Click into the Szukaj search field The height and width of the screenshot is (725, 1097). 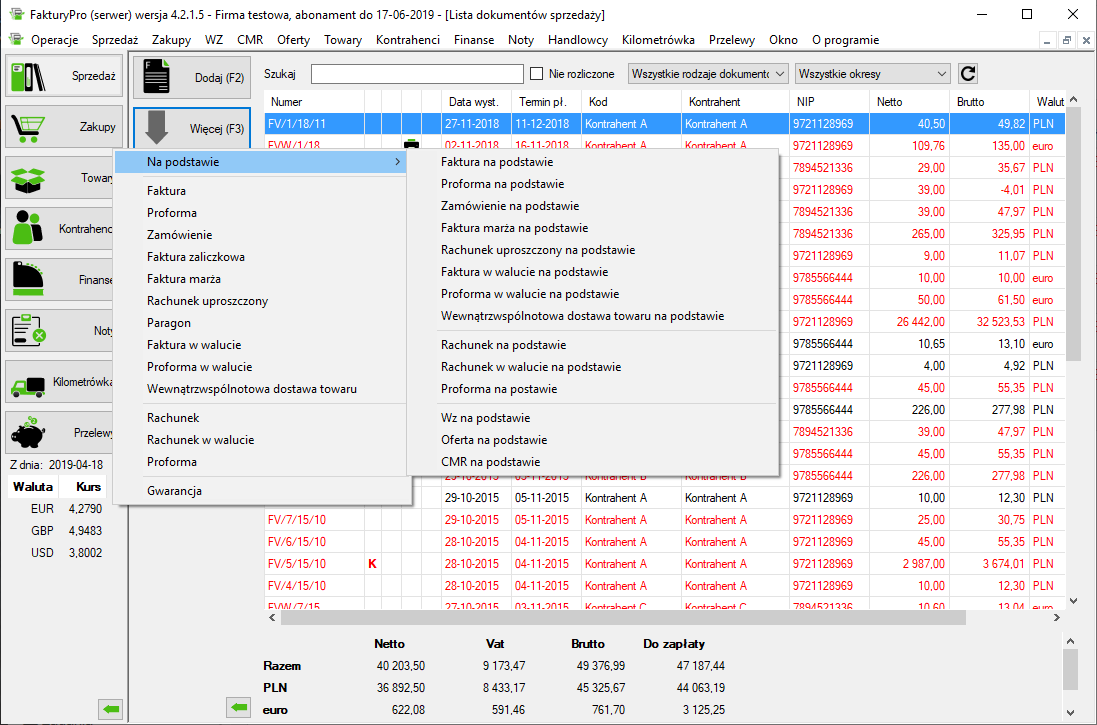tap(417, 74)
